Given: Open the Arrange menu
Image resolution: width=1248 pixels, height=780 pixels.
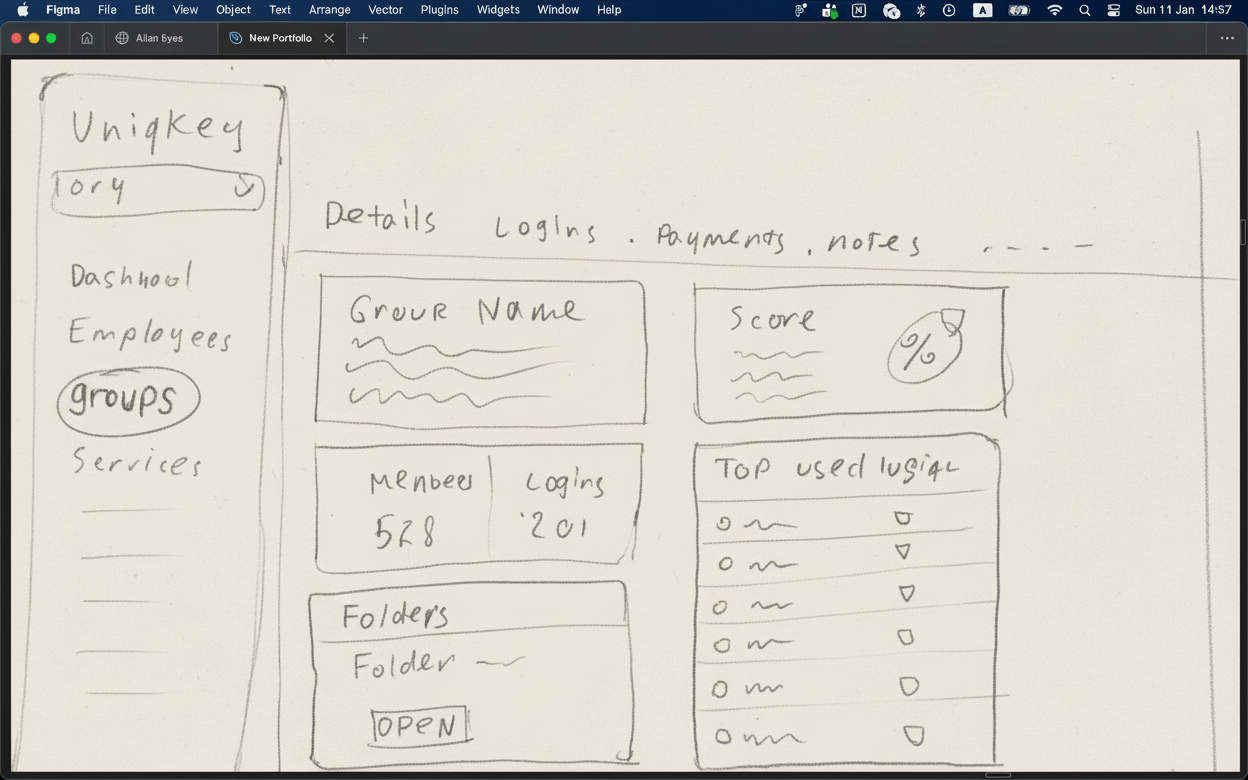Looking at the screenshot, I should pos(329,10).
